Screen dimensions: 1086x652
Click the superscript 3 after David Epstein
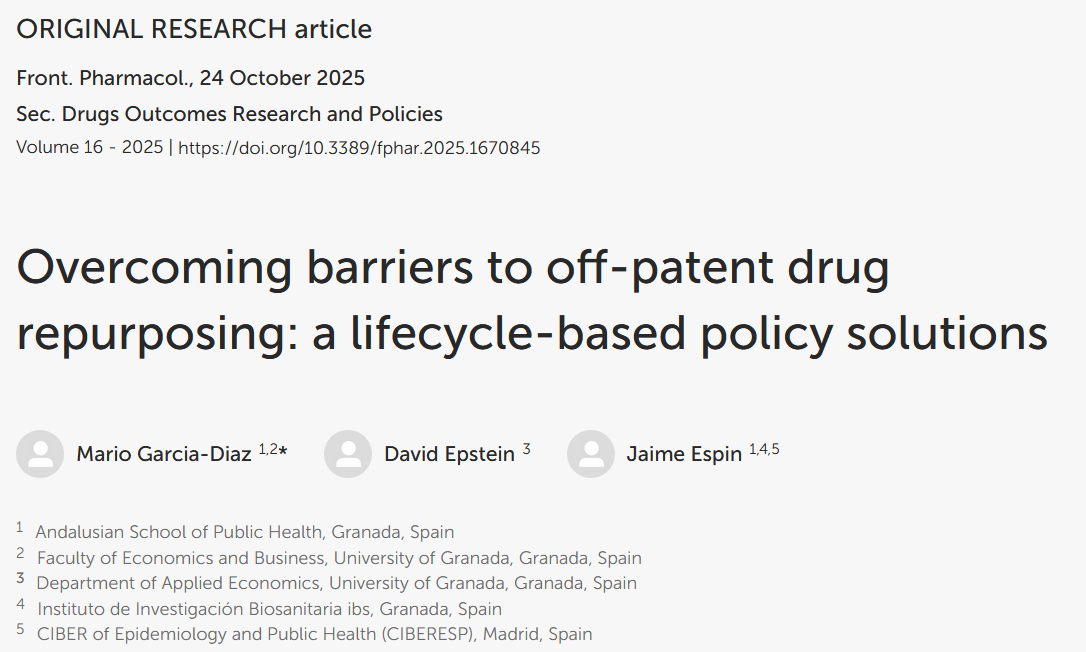coord(527,450)
